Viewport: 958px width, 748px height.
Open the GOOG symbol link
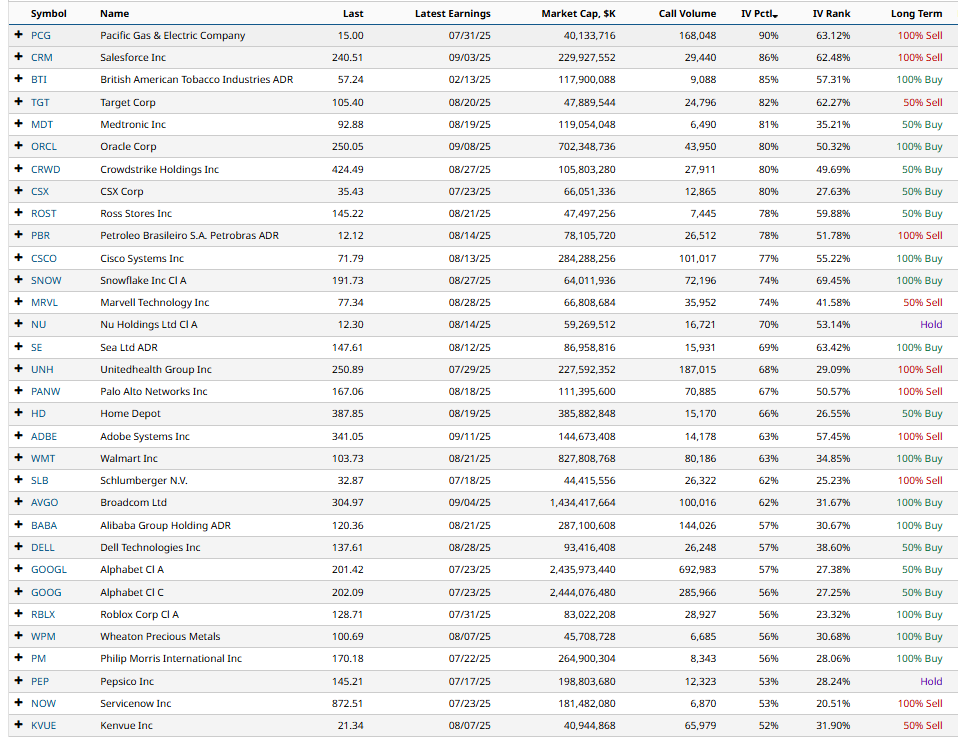coord(46,592)
